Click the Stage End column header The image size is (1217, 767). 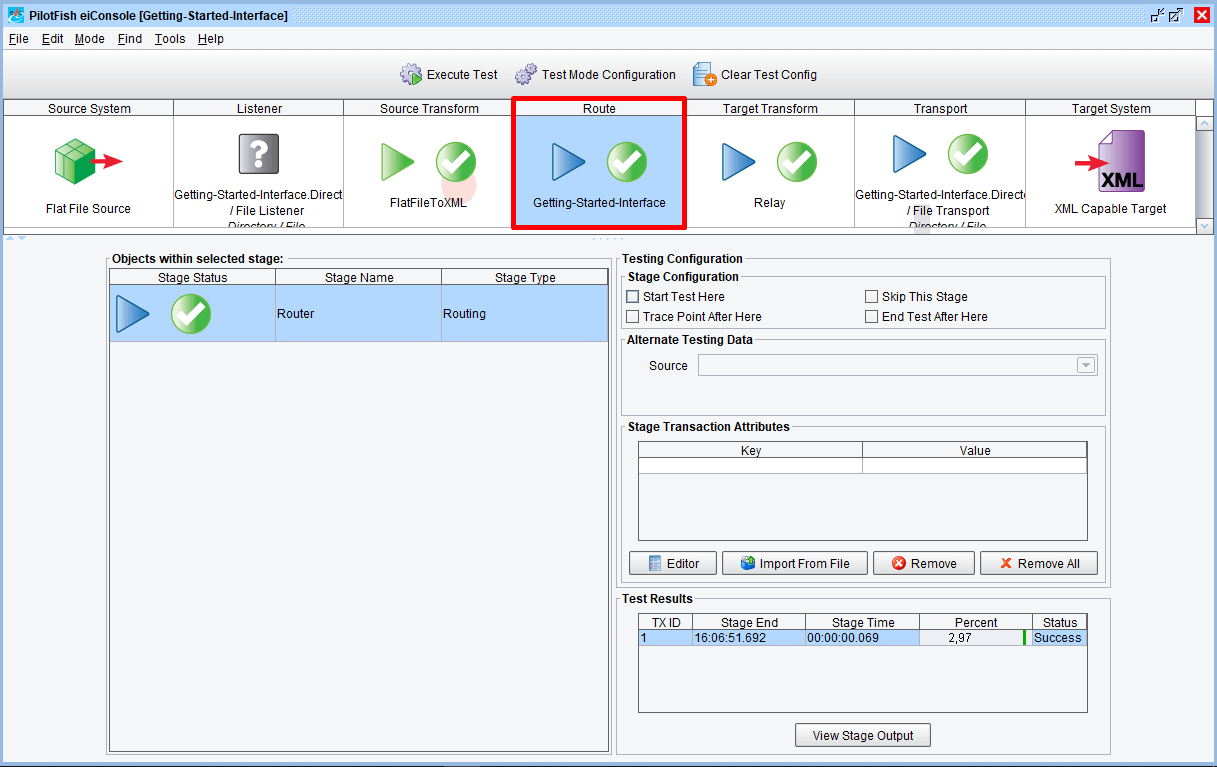[x=749, y=622]
